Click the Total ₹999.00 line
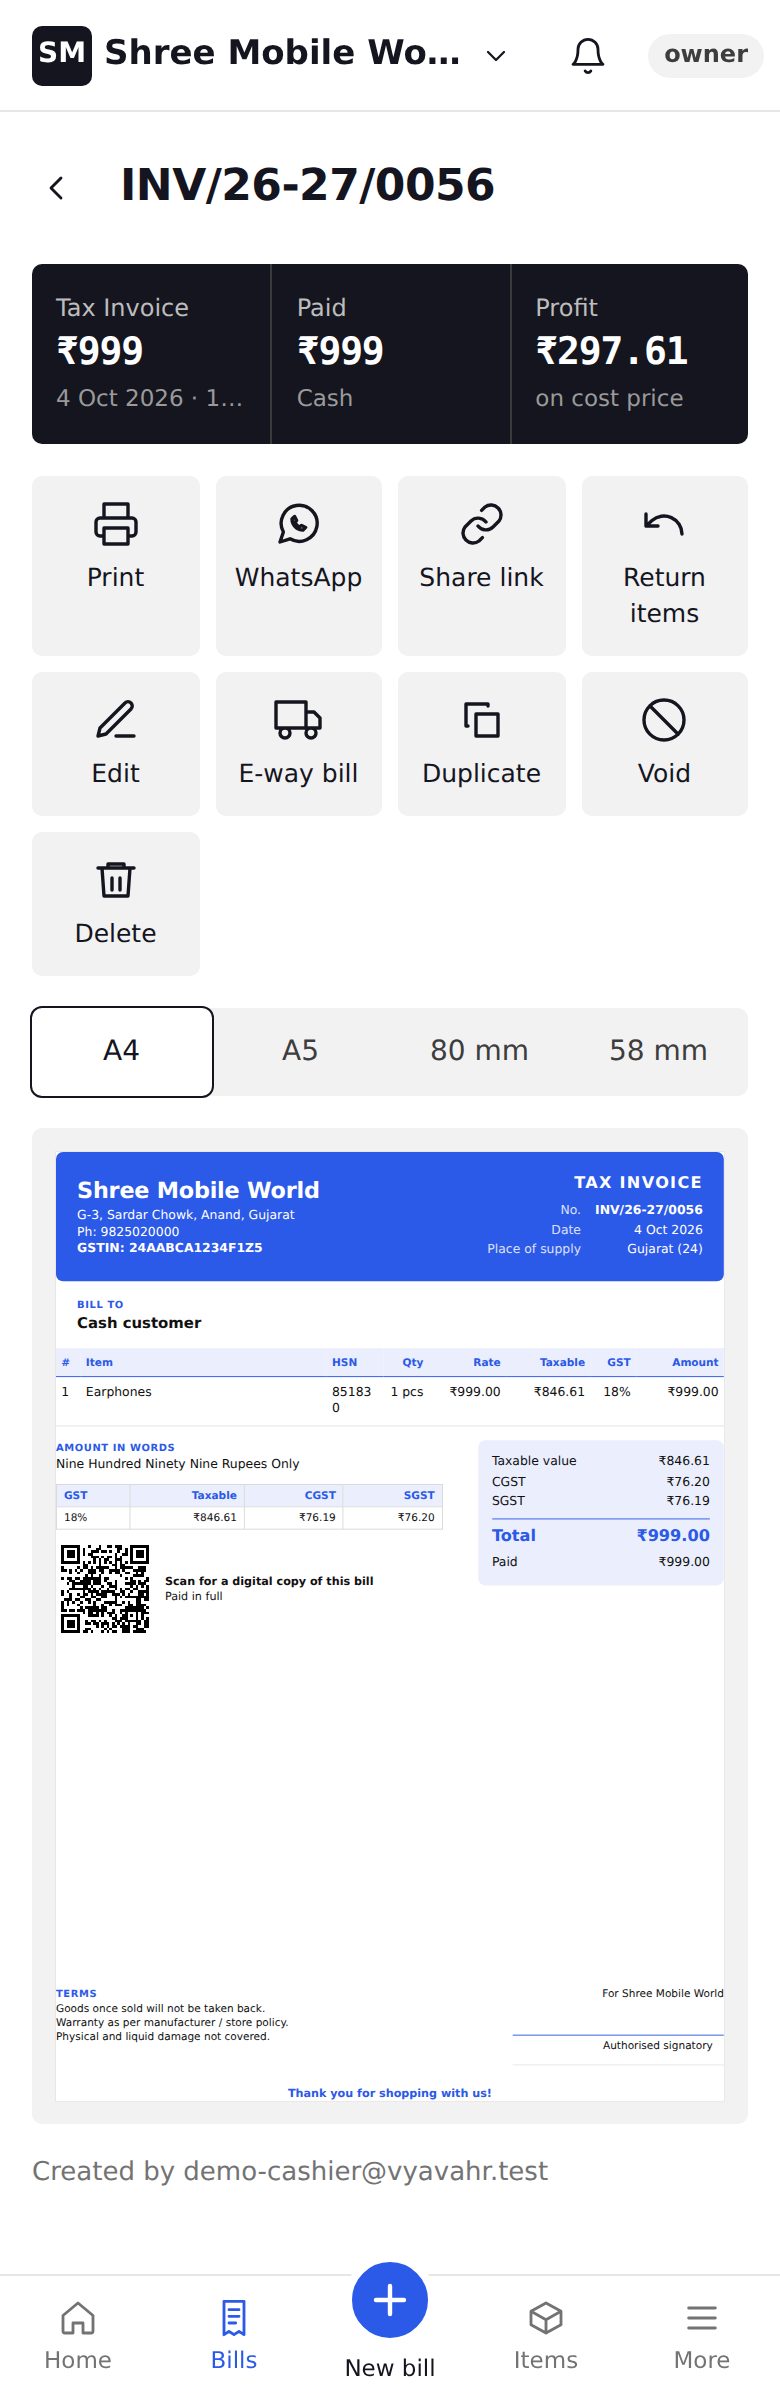The width and height of the screenshot is (780, 2398). [x=601, y=1536]
